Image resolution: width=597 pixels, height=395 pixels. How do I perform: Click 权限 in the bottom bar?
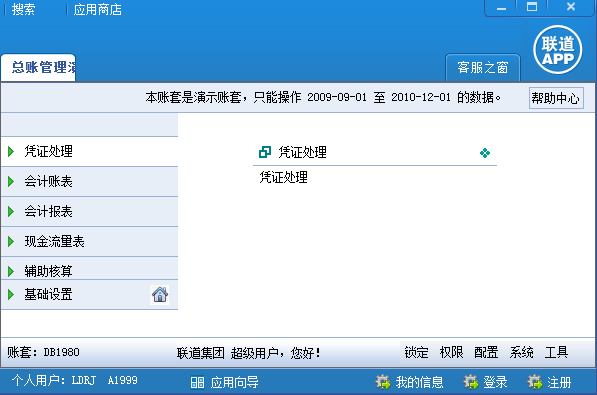[451, 352]
